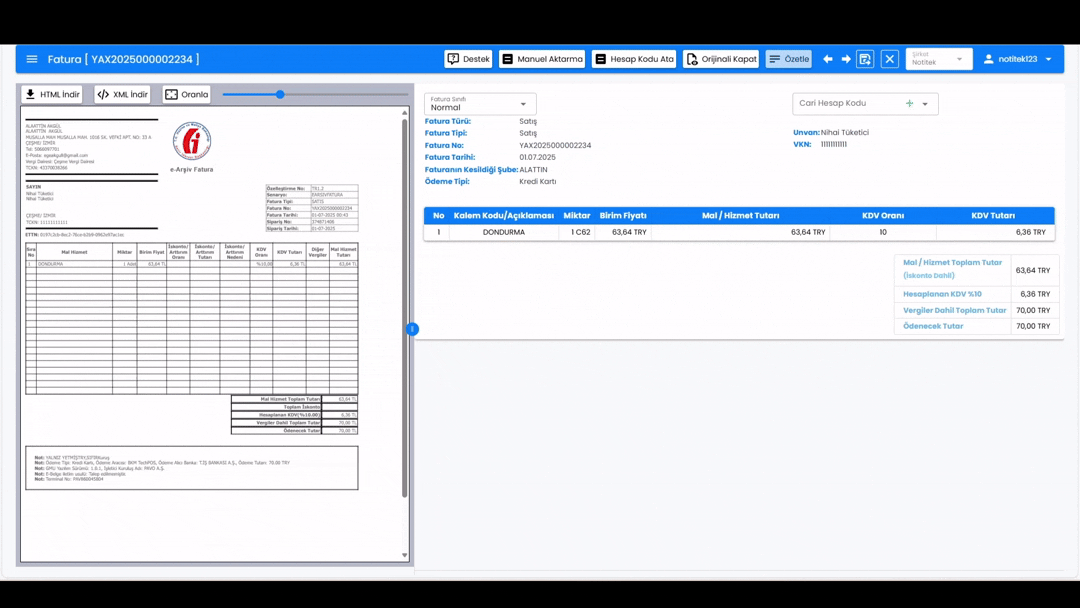Screen dimensions: 1080x608
Task: Open the Şirket company selector
Action: coord(938,59)
